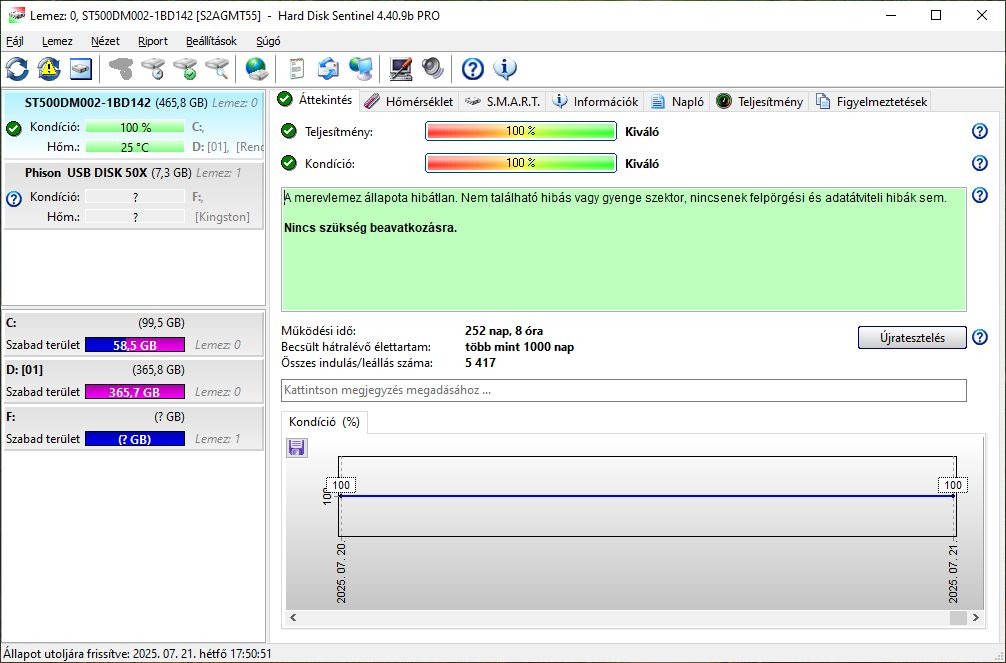
Task: Click the blue Refresh arrows toolbar icon
Action: tap(17, 69)
